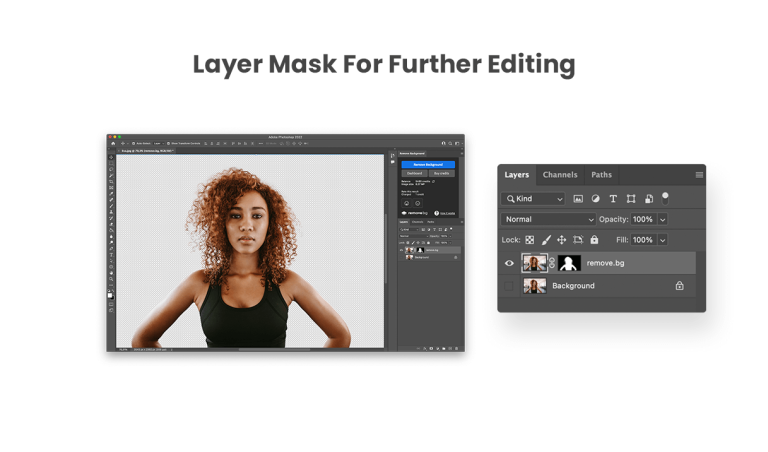Lock transparent pixels in the large Layers panel
This screenshot has height=452, width=768.
point(530,240)
